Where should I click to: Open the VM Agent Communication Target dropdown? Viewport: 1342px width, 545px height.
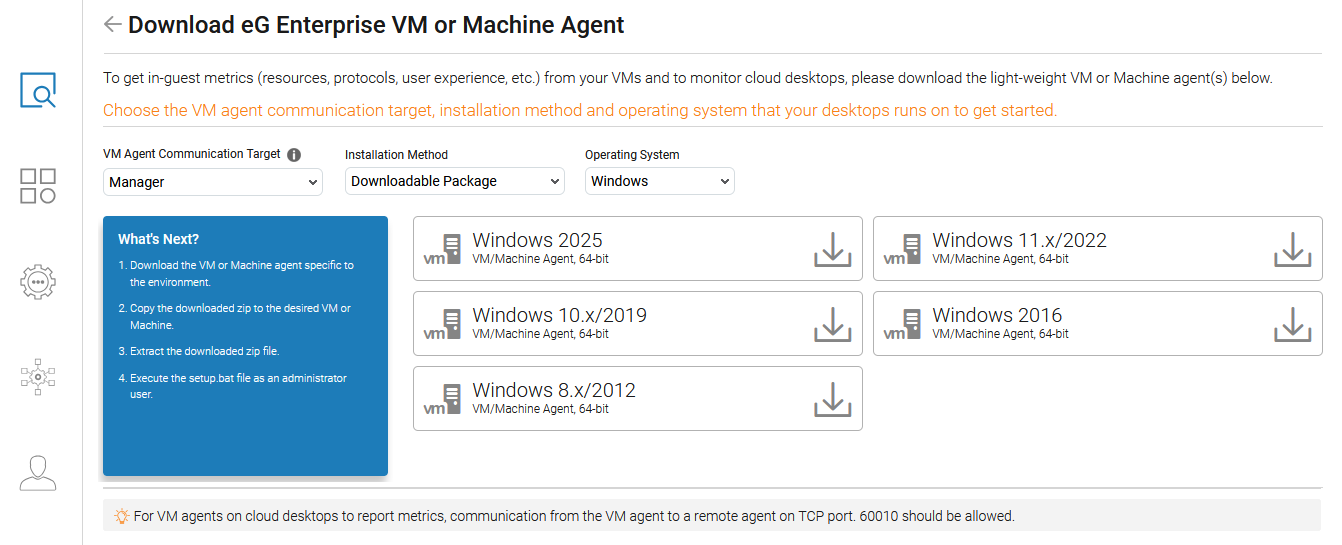[x=213, y=182]
